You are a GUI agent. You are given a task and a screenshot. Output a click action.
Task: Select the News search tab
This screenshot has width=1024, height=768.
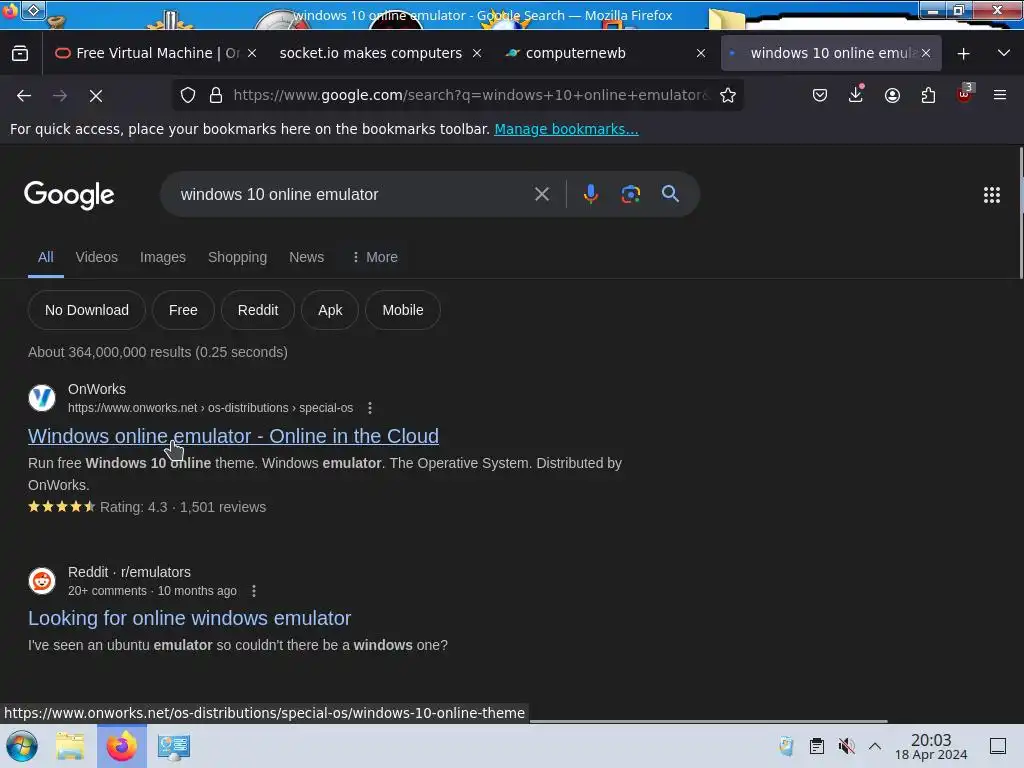point(306,257)
